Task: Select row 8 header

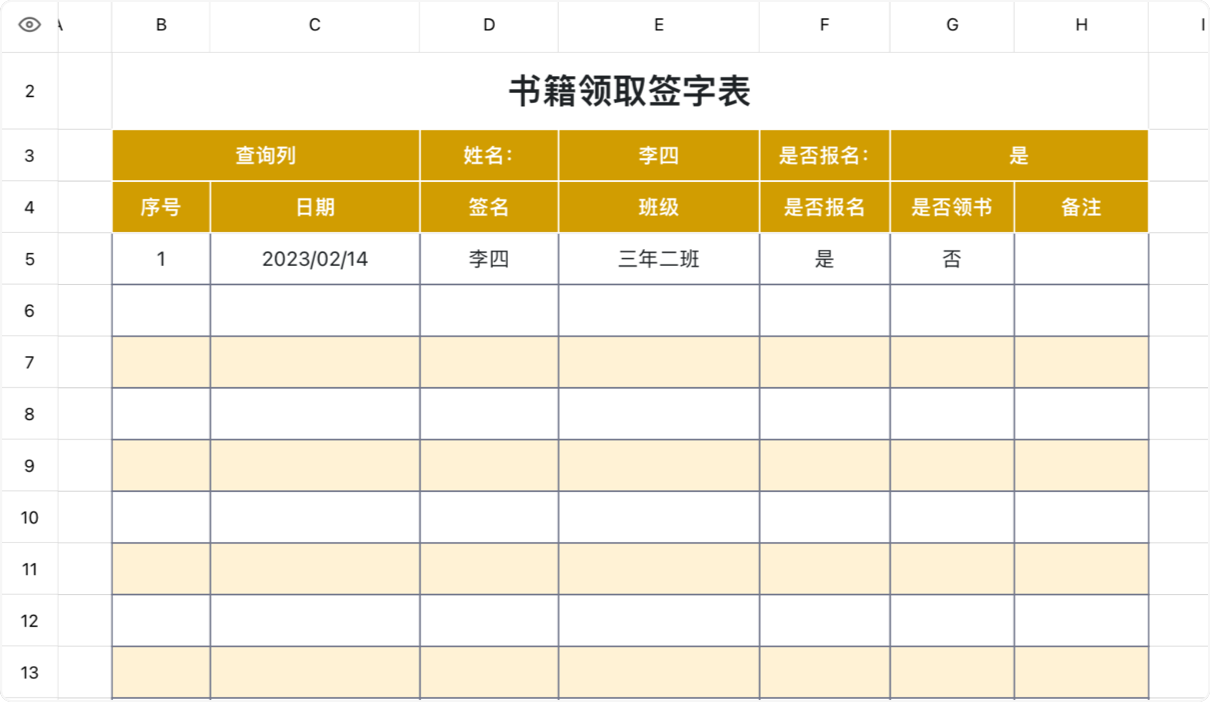Action: click(x=29, y=414)
